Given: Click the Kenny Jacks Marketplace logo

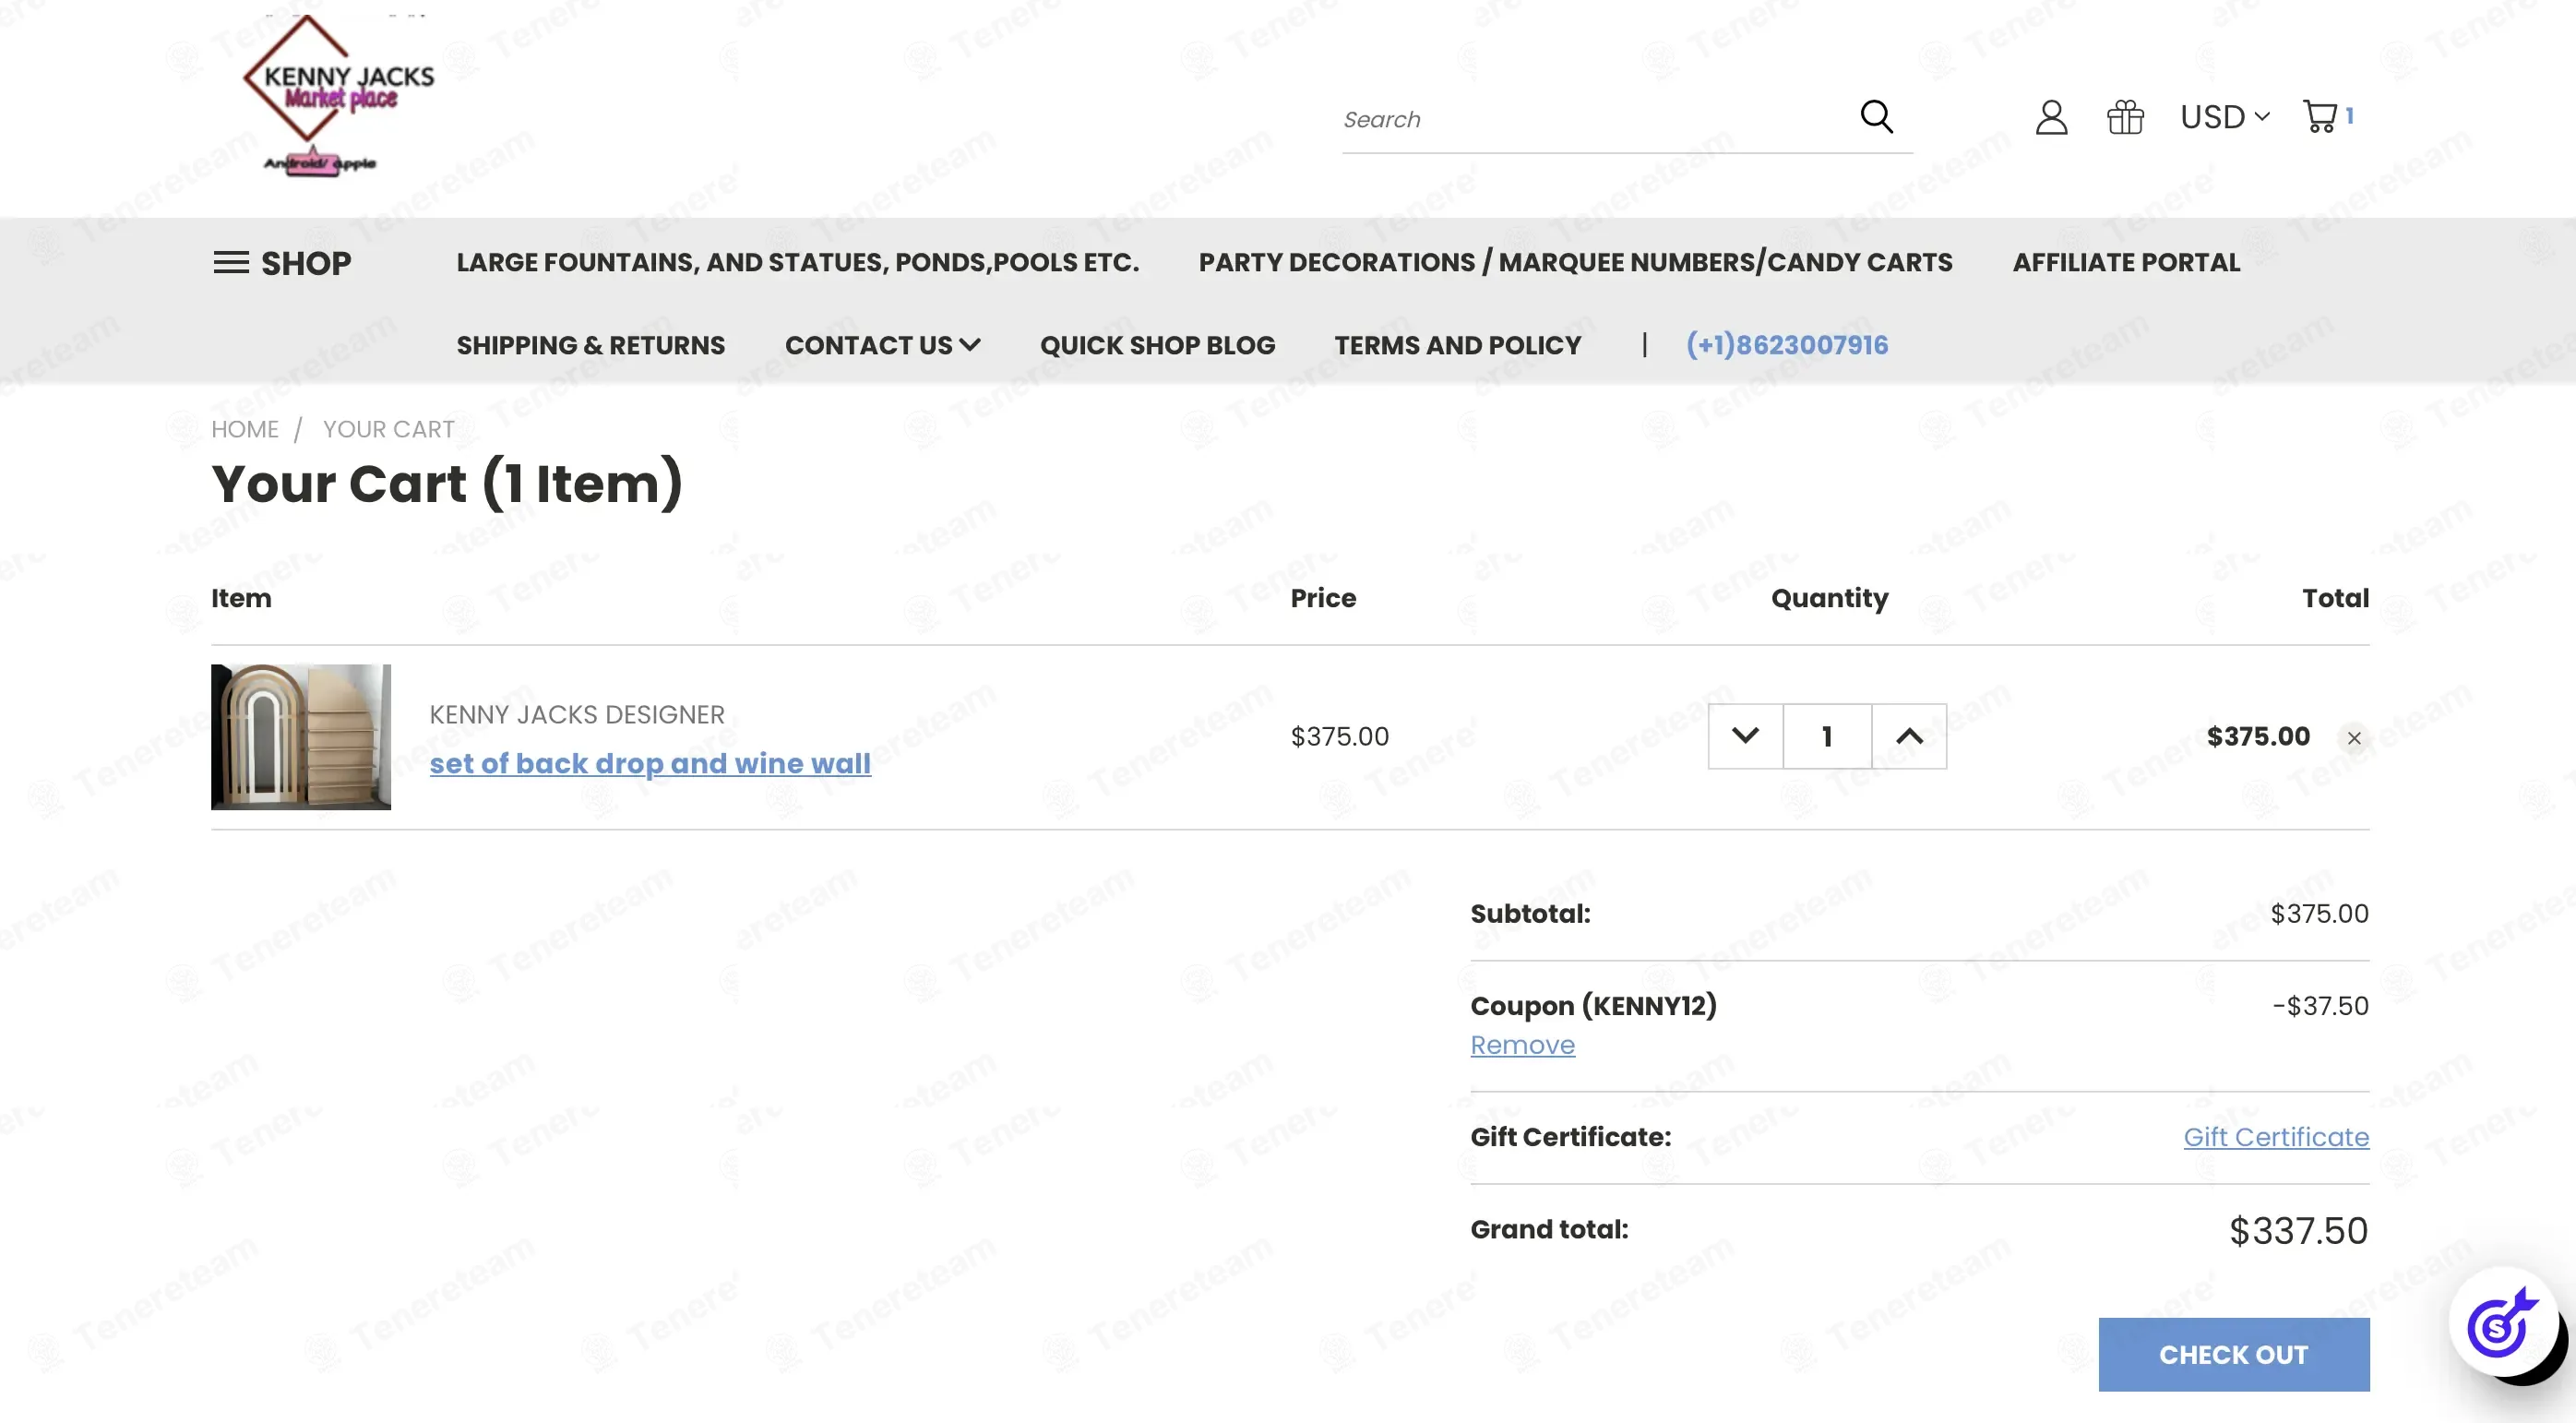Looking at the screenshot, I should click(x=338, y=95).
